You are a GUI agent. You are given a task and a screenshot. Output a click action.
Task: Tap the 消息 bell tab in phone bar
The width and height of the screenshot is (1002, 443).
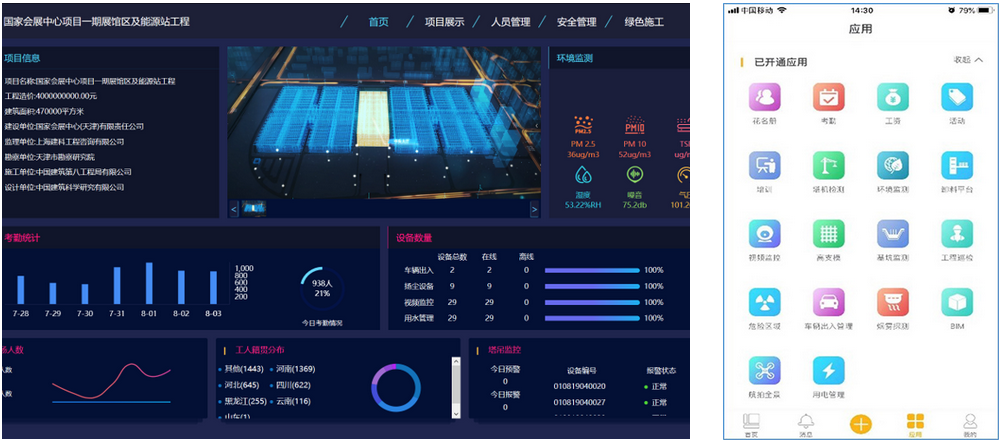coord(806,426)
